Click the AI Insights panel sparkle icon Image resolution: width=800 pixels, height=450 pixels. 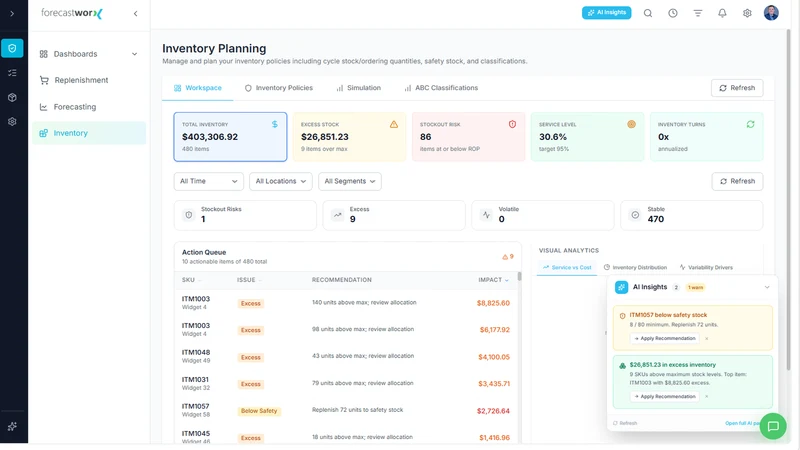(x=621, y=287)
